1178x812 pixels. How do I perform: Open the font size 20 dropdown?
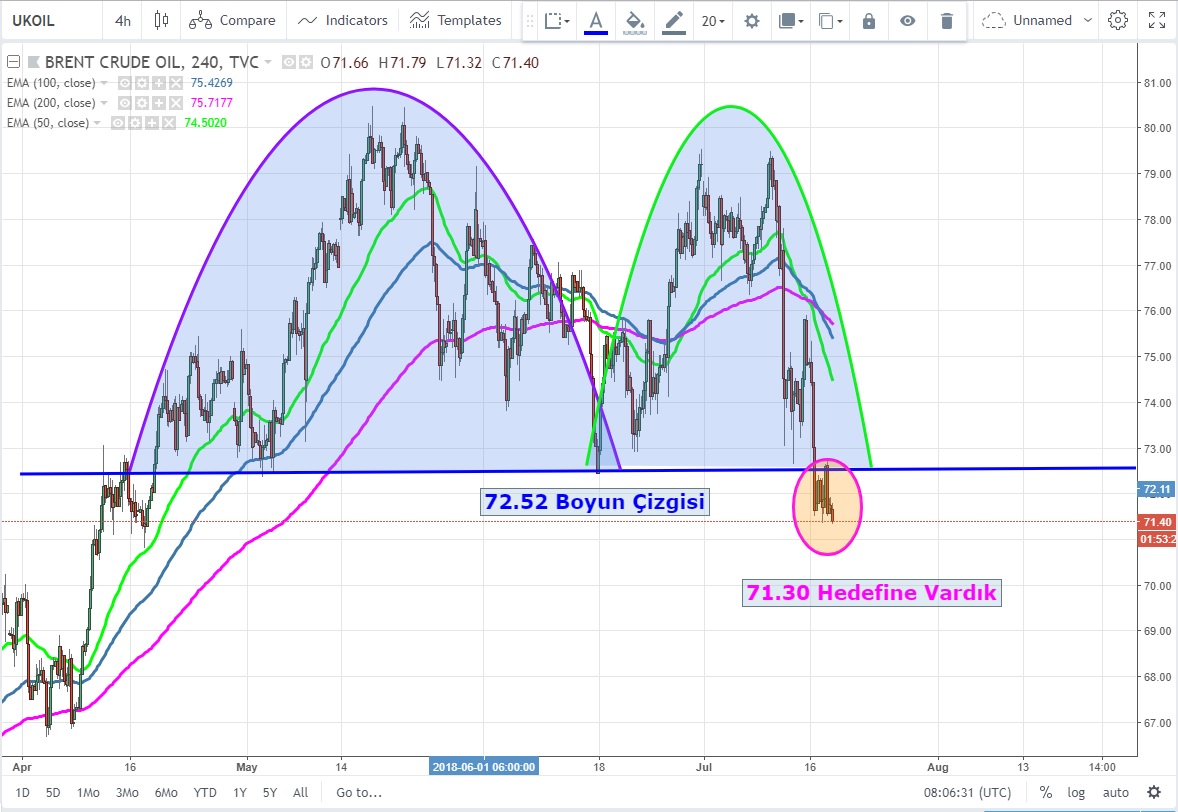pyautogui.click(x=713, y=20)
